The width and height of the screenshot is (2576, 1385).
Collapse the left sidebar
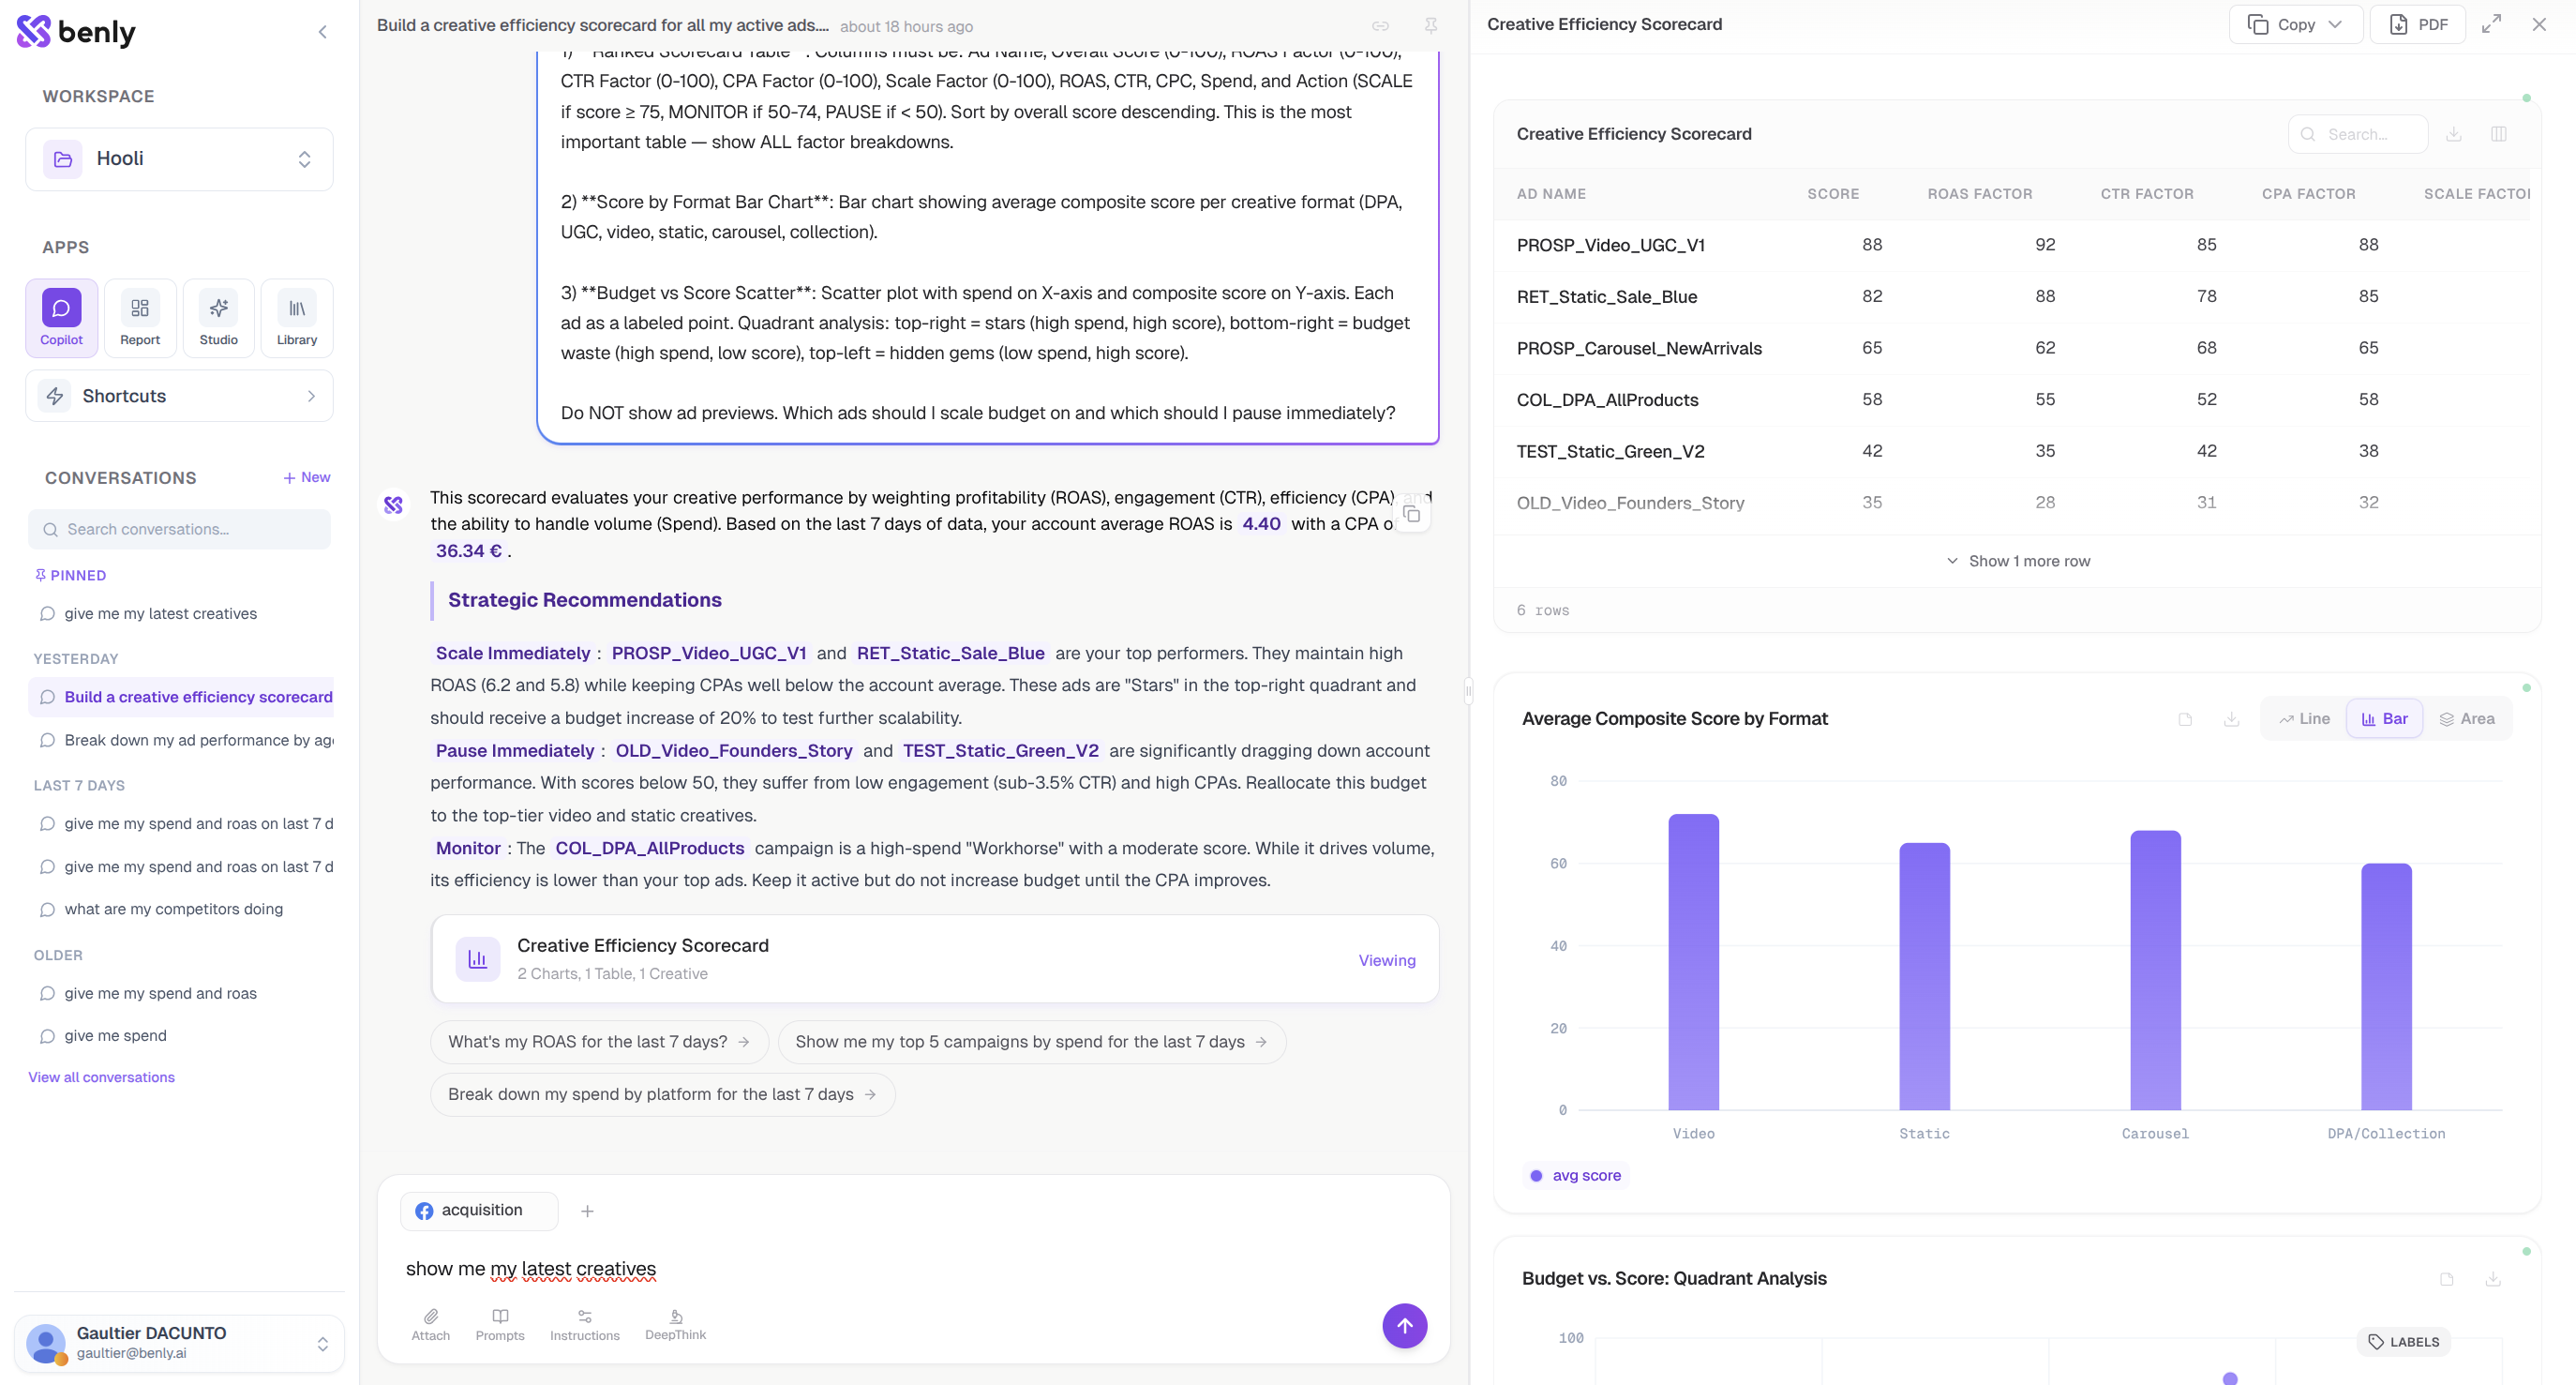click(323, 32)
